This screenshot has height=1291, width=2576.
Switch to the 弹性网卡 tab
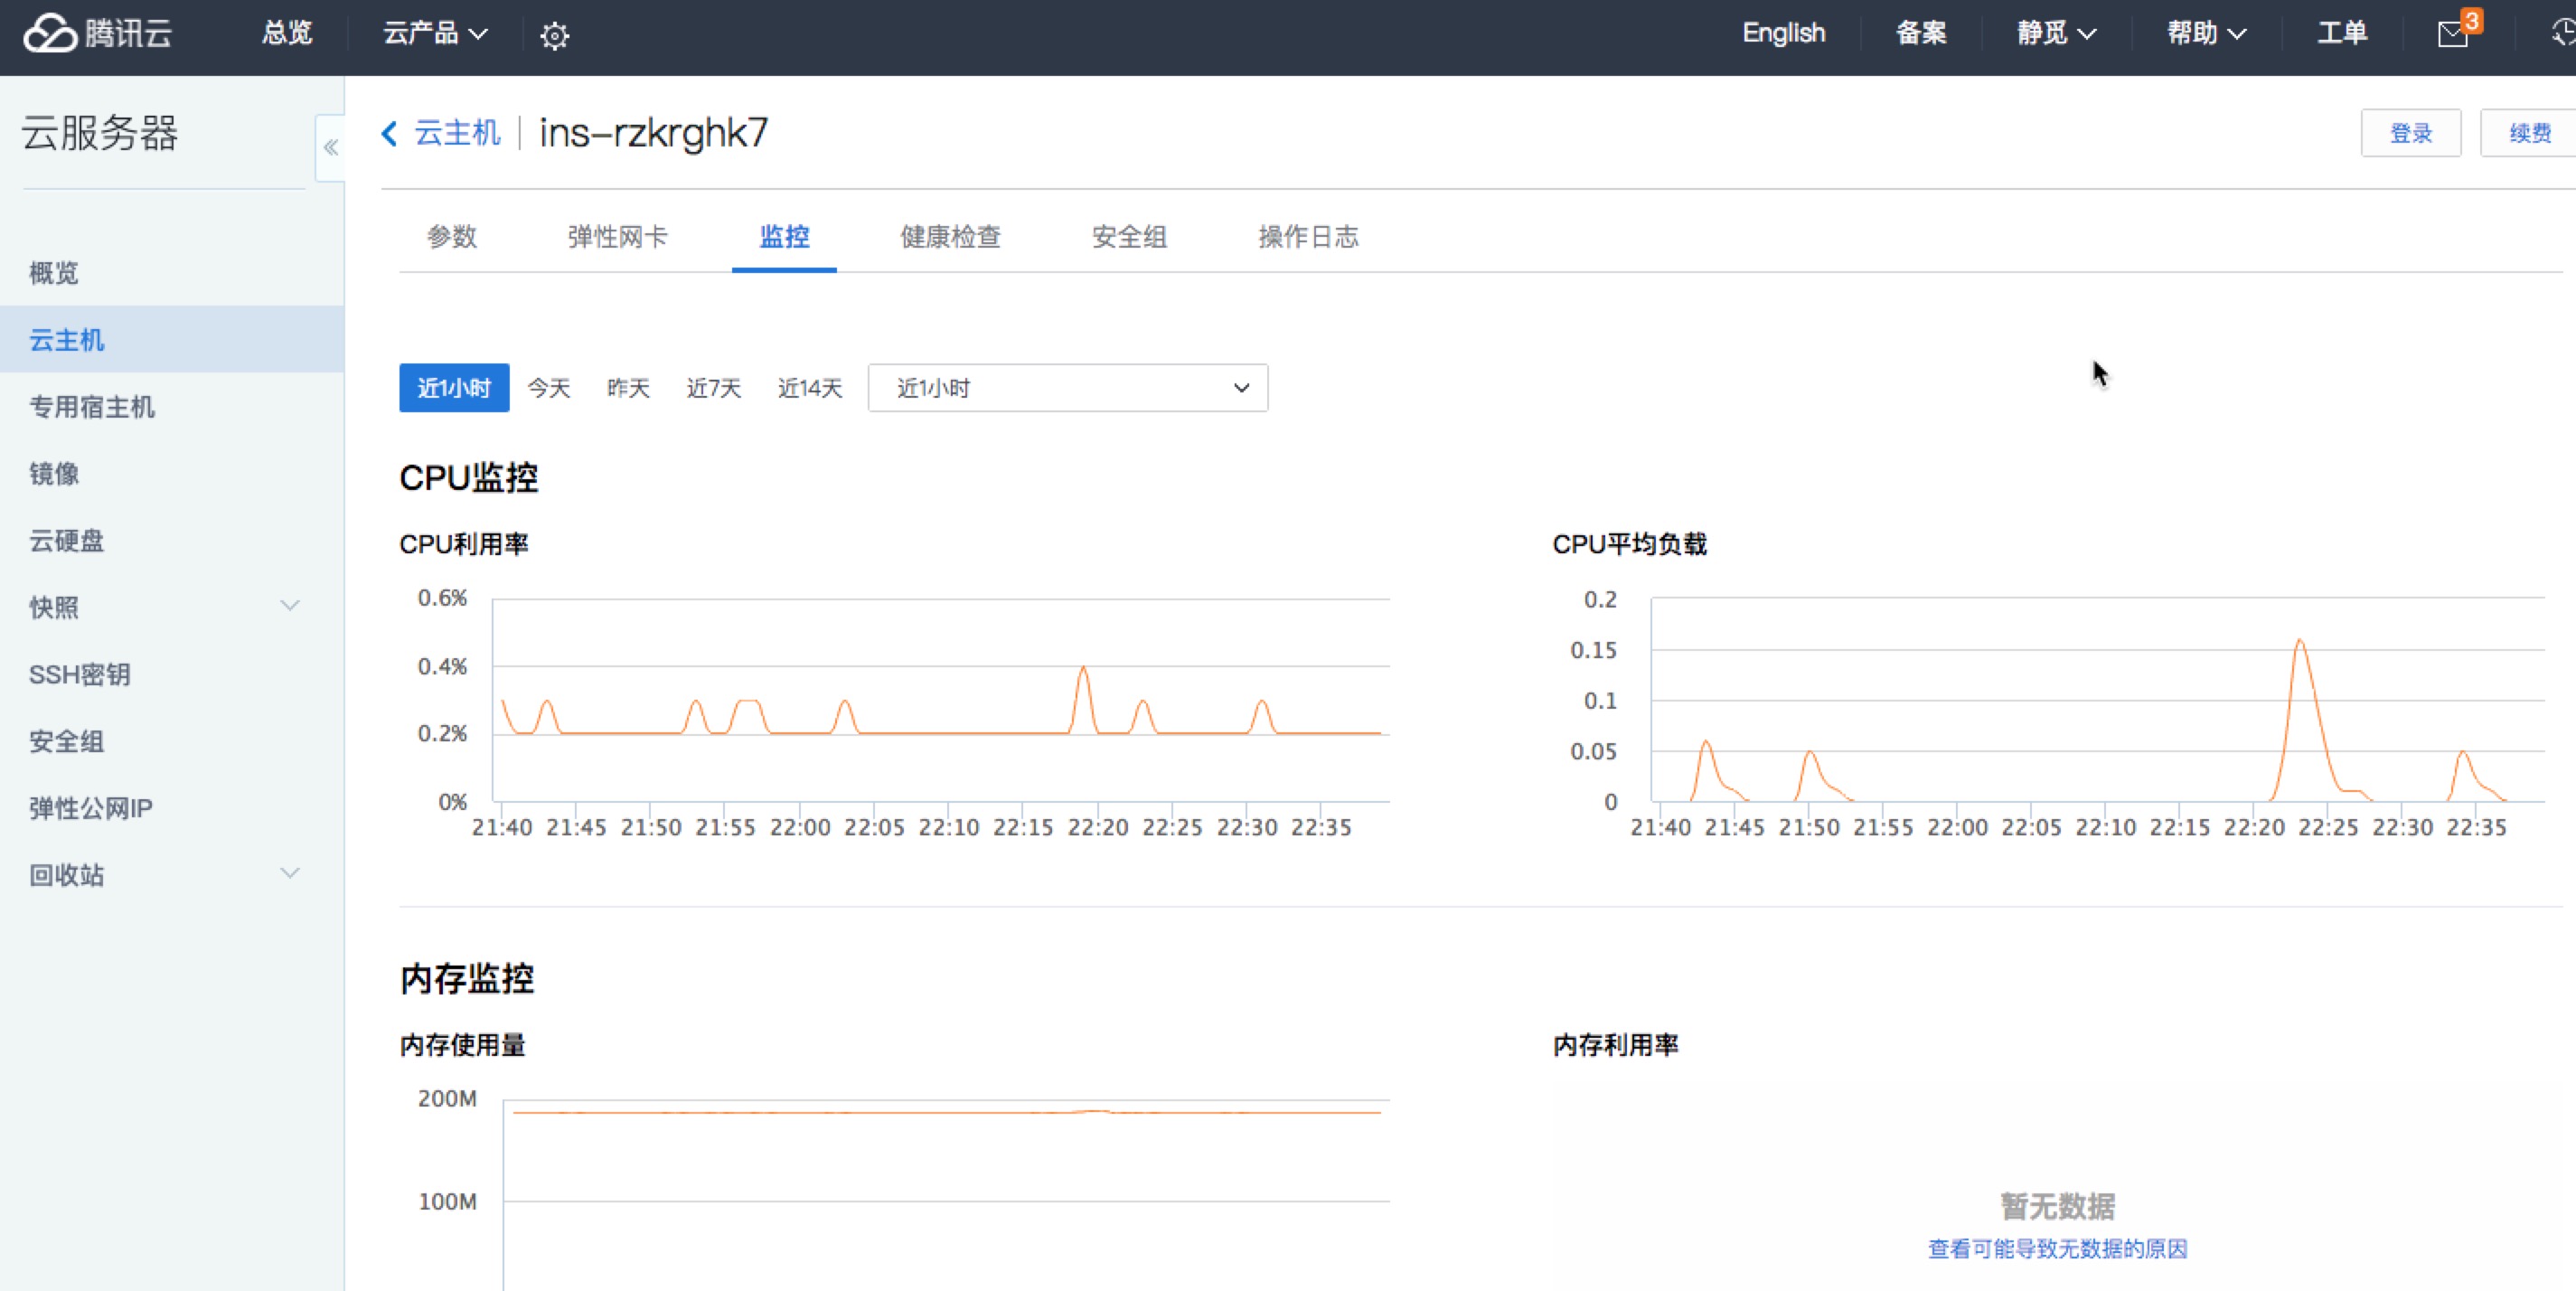pyautogui.click(x=617, y=237)
